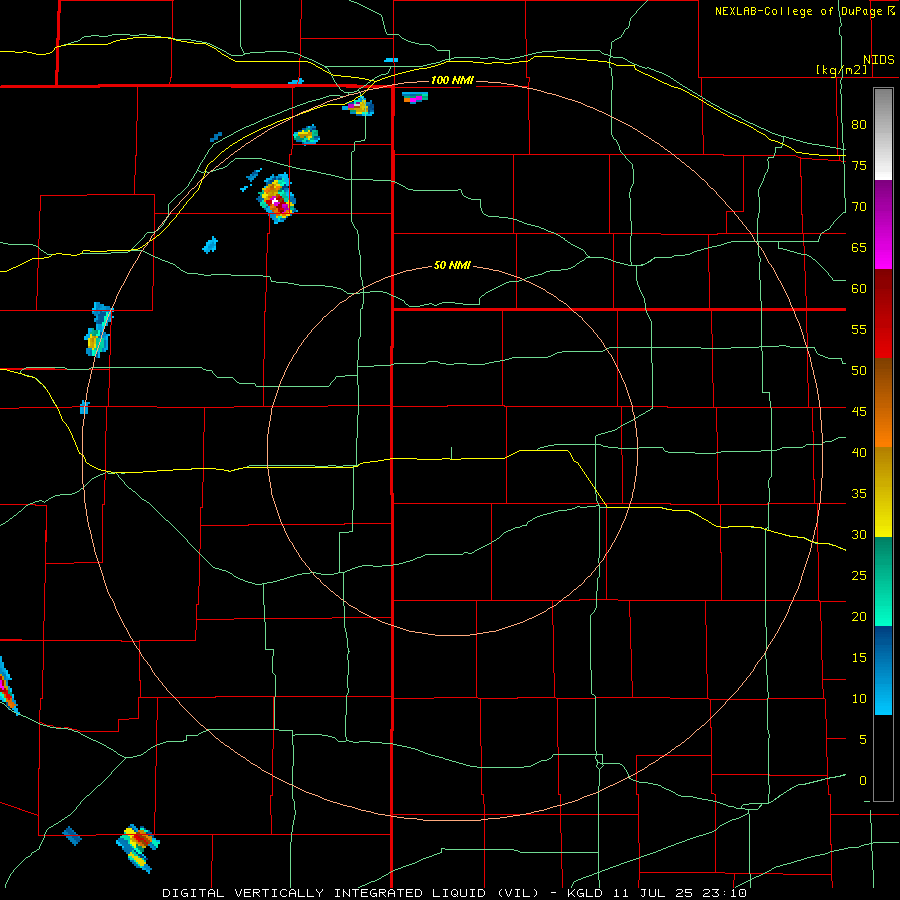Image resolution: width=900 pixels, height=900 pixels.
Task: Select the white-gray top segment of the color scale
Action: (883, 134)
